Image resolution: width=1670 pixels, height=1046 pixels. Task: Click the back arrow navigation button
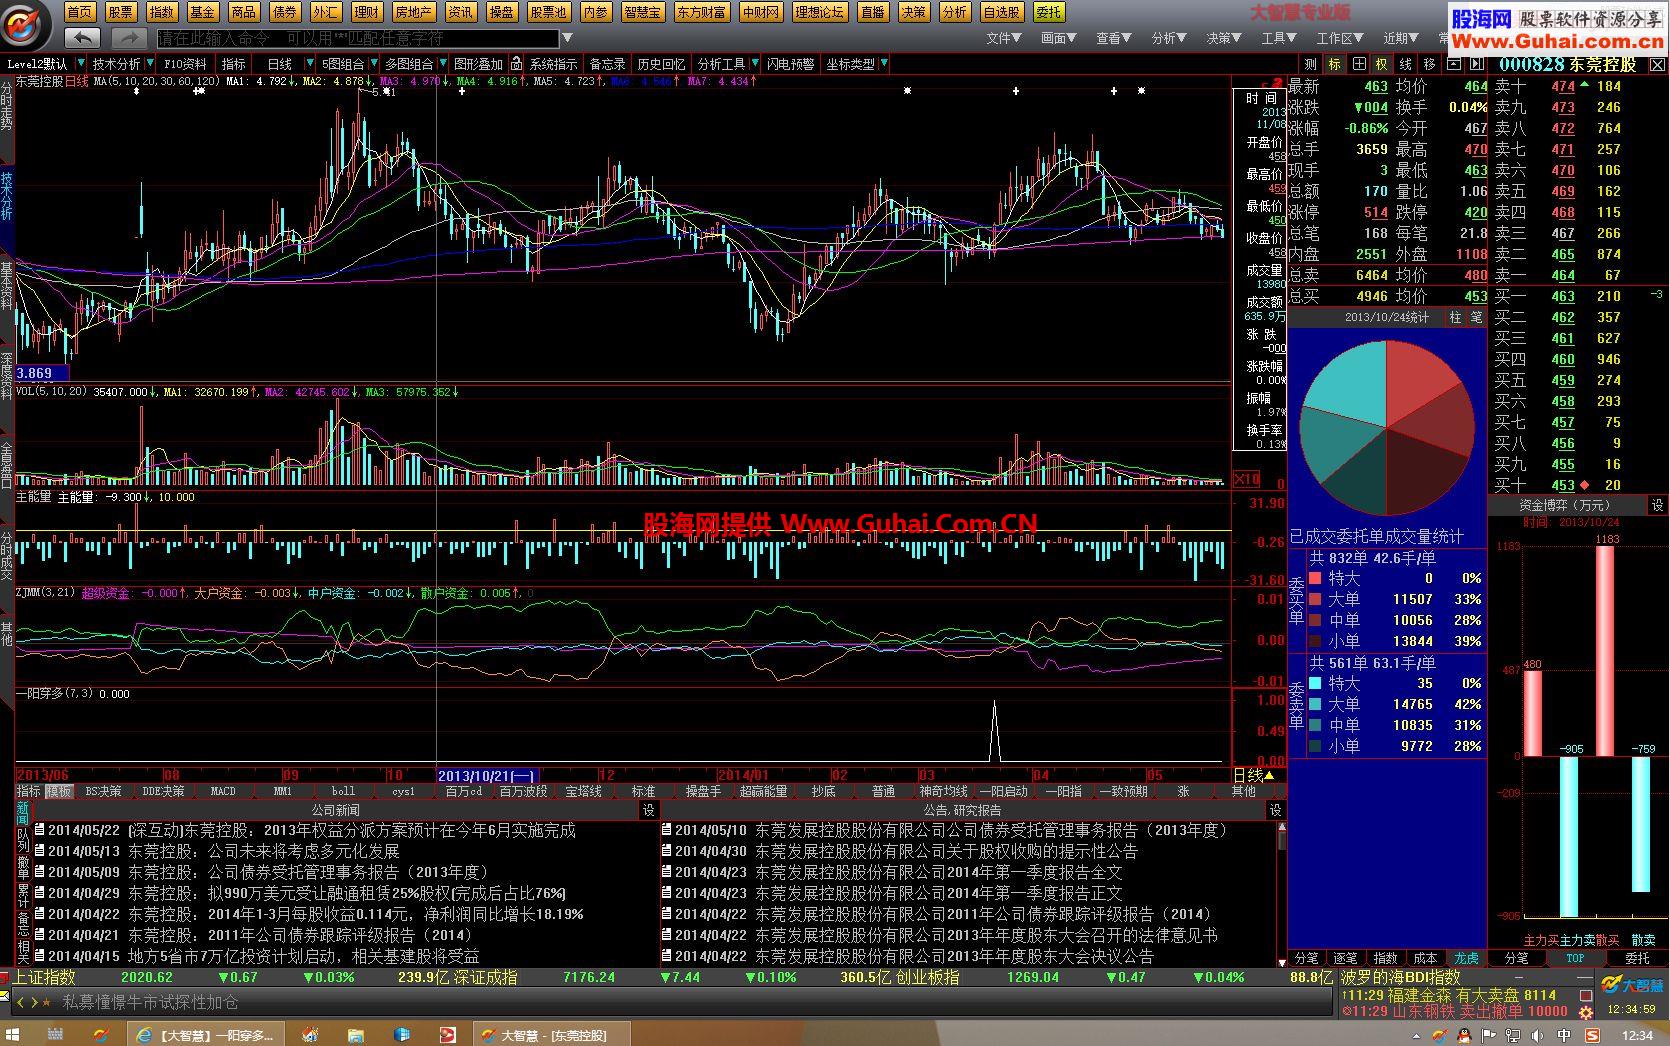(82, 38)
